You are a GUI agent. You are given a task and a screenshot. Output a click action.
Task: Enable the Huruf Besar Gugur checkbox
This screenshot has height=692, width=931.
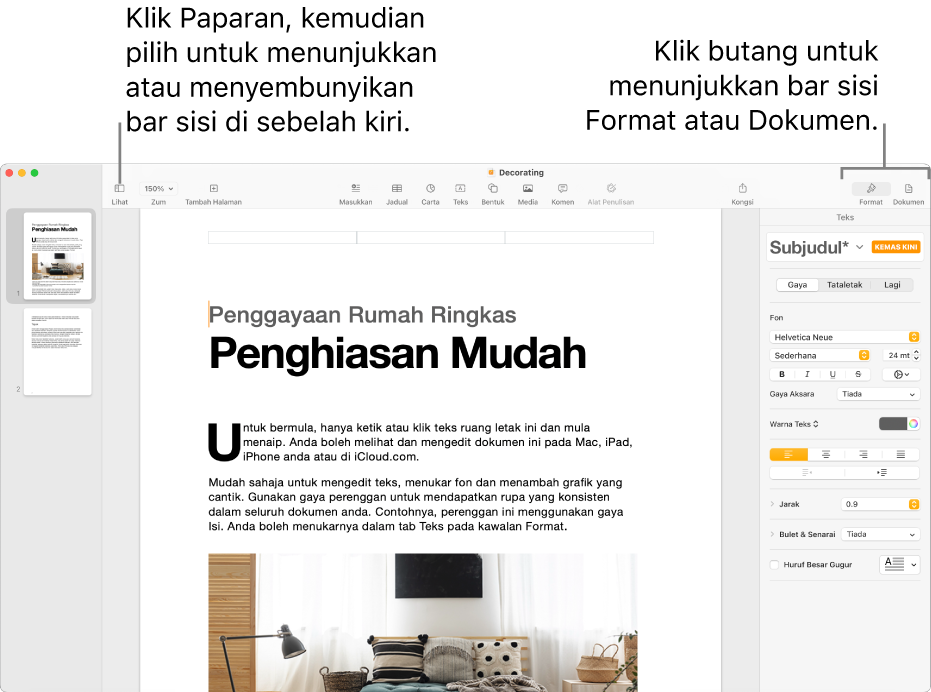tap(774, 565)
